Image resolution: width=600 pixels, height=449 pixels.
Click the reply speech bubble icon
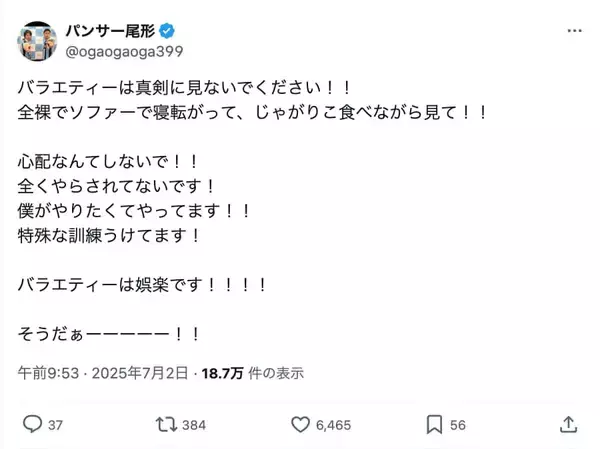(31, 424)
